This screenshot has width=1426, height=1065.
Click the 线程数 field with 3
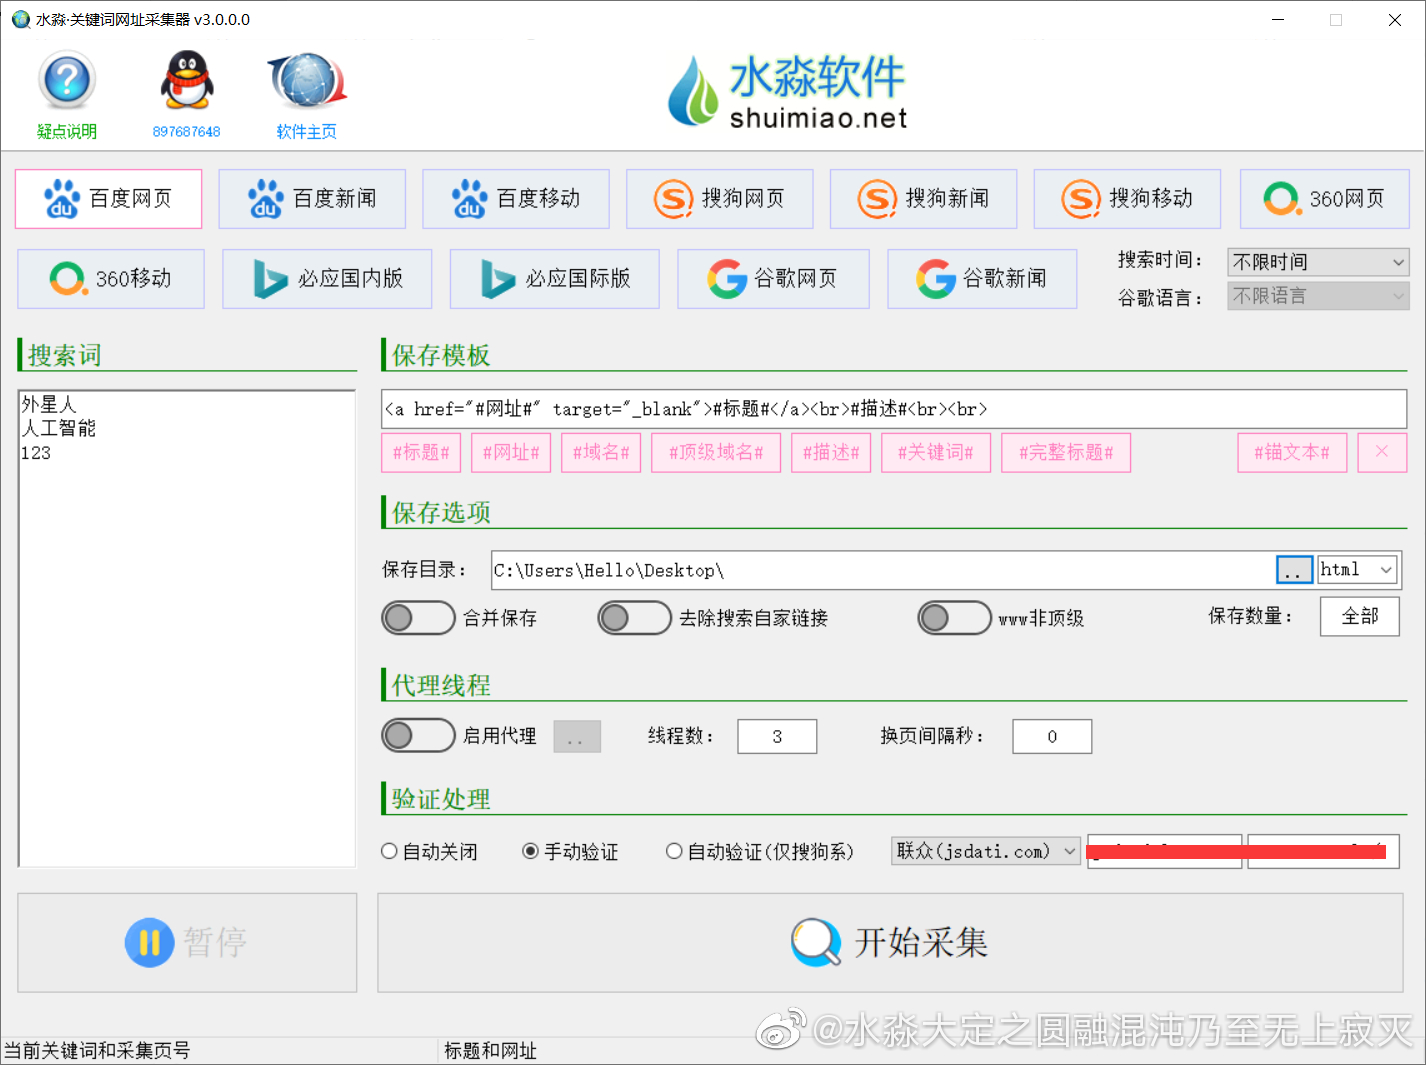[777, 737]
